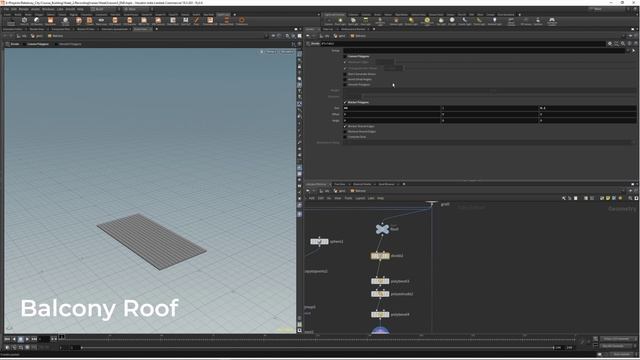640x360 pixels.
Task: Open the Edit menu
Action: 14,9
